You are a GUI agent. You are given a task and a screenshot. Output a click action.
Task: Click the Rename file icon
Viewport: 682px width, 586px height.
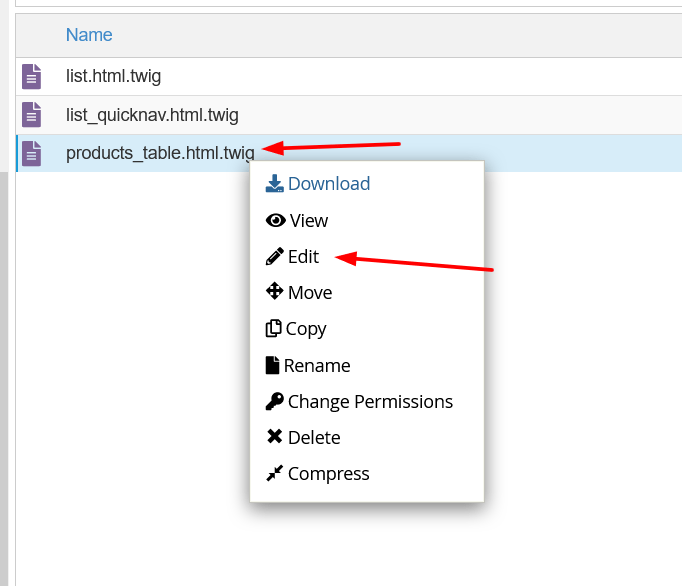(272, 365)
